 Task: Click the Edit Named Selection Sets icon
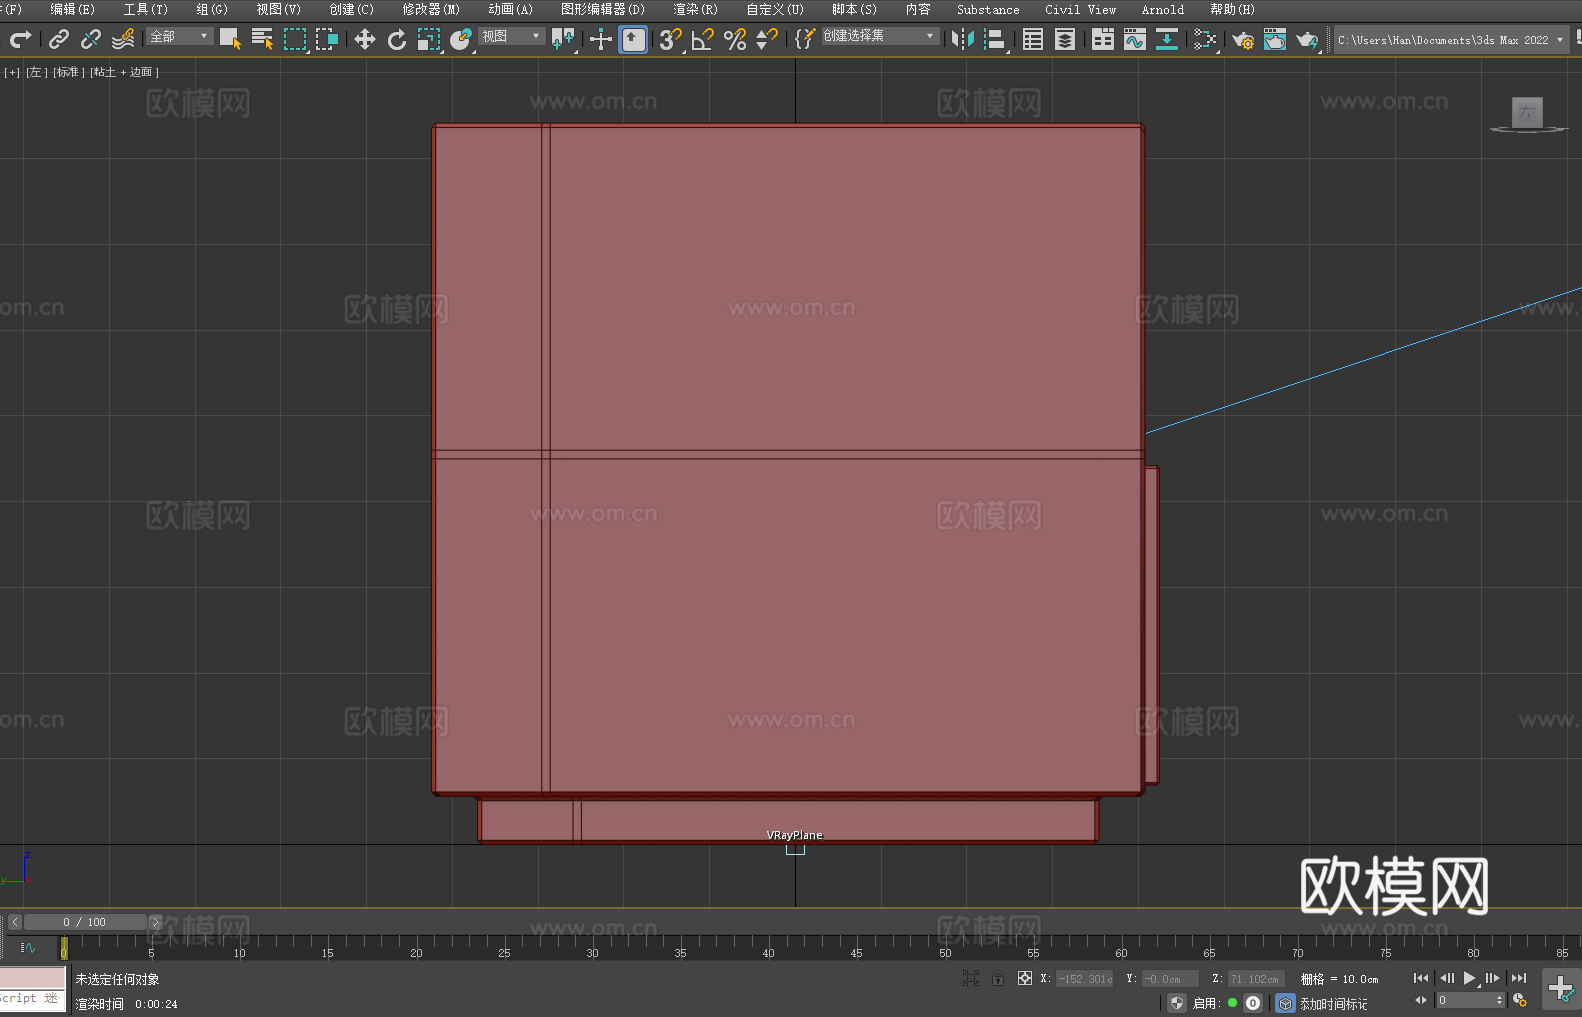coord(805,39)
